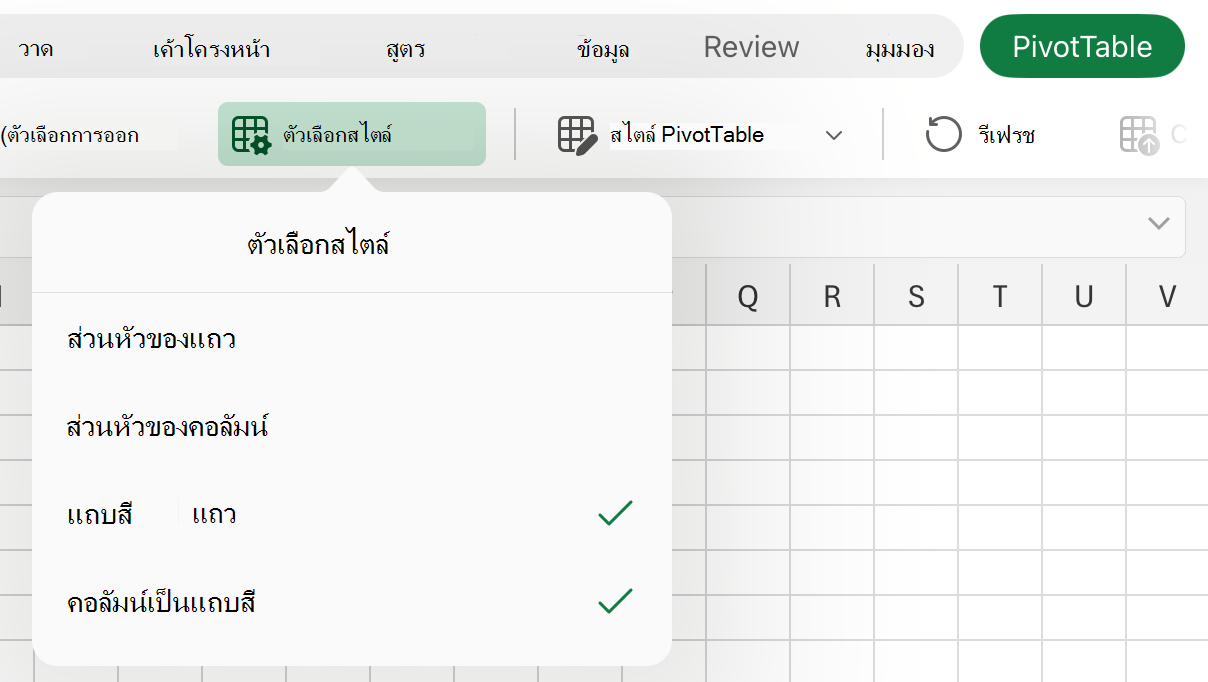This screenshot has height=682, width=1208.
Task: Expand the สไตล์ PivotTable dropdown chevron
Action: point(834,135)
